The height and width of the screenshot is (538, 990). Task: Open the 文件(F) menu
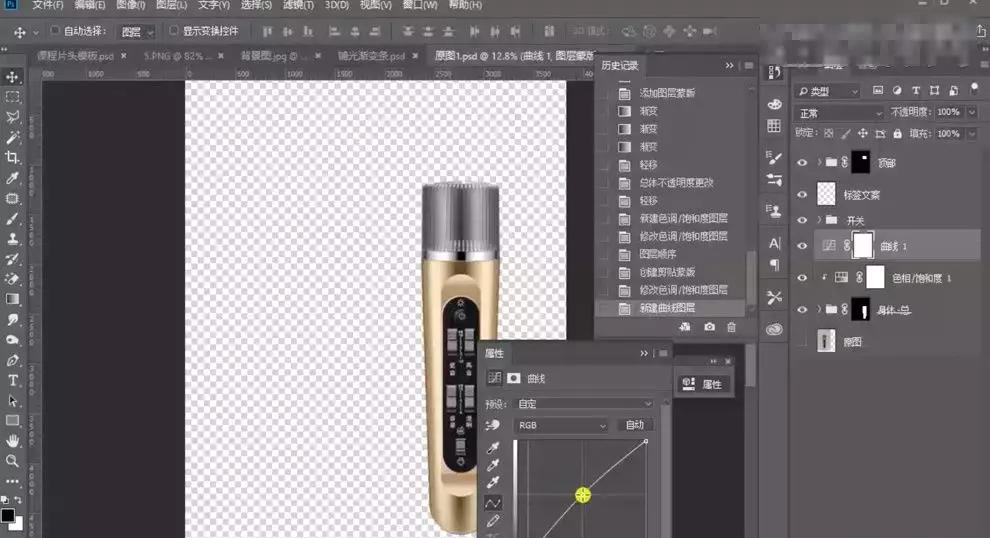pyautogui.click(x=48, y=5)
